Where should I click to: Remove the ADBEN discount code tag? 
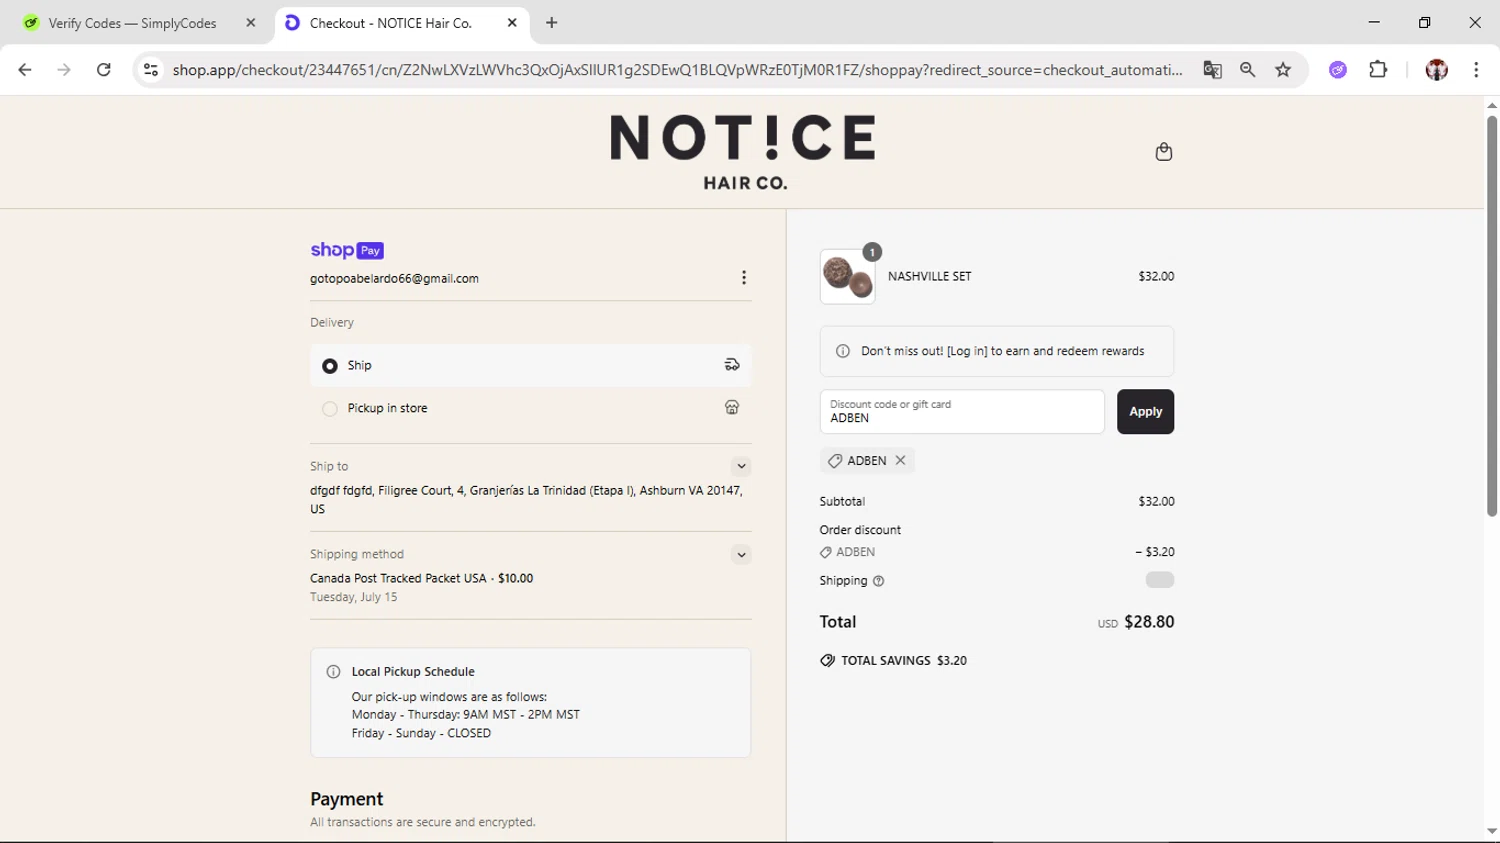point(900,460)
